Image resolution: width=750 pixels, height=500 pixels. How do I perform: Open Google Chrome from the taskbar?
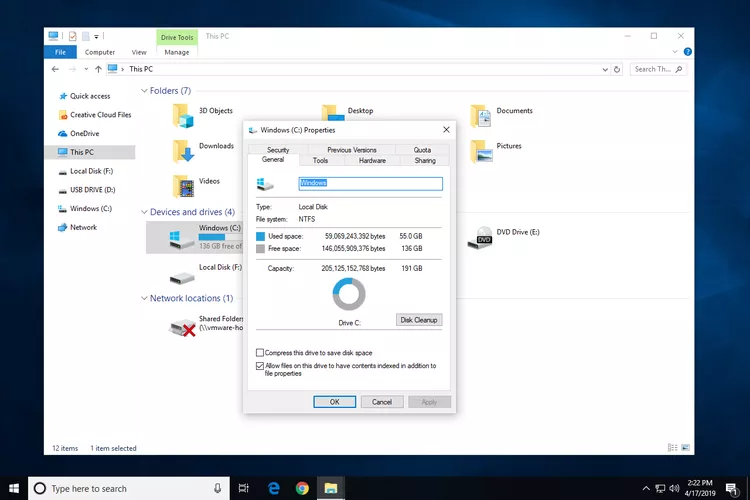tap(302, 488)
